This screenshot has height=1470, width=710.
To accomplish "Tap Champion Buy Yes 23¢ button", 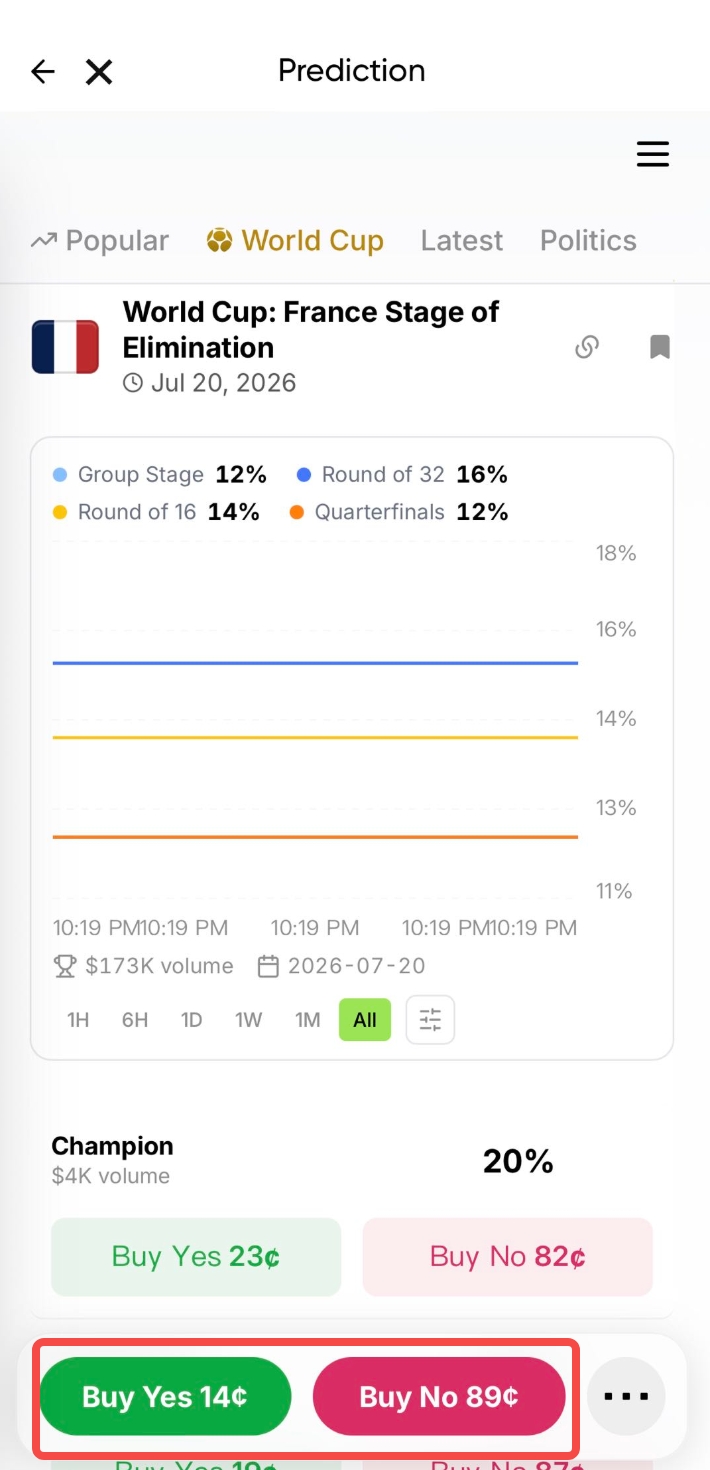I will [196, 1256].
